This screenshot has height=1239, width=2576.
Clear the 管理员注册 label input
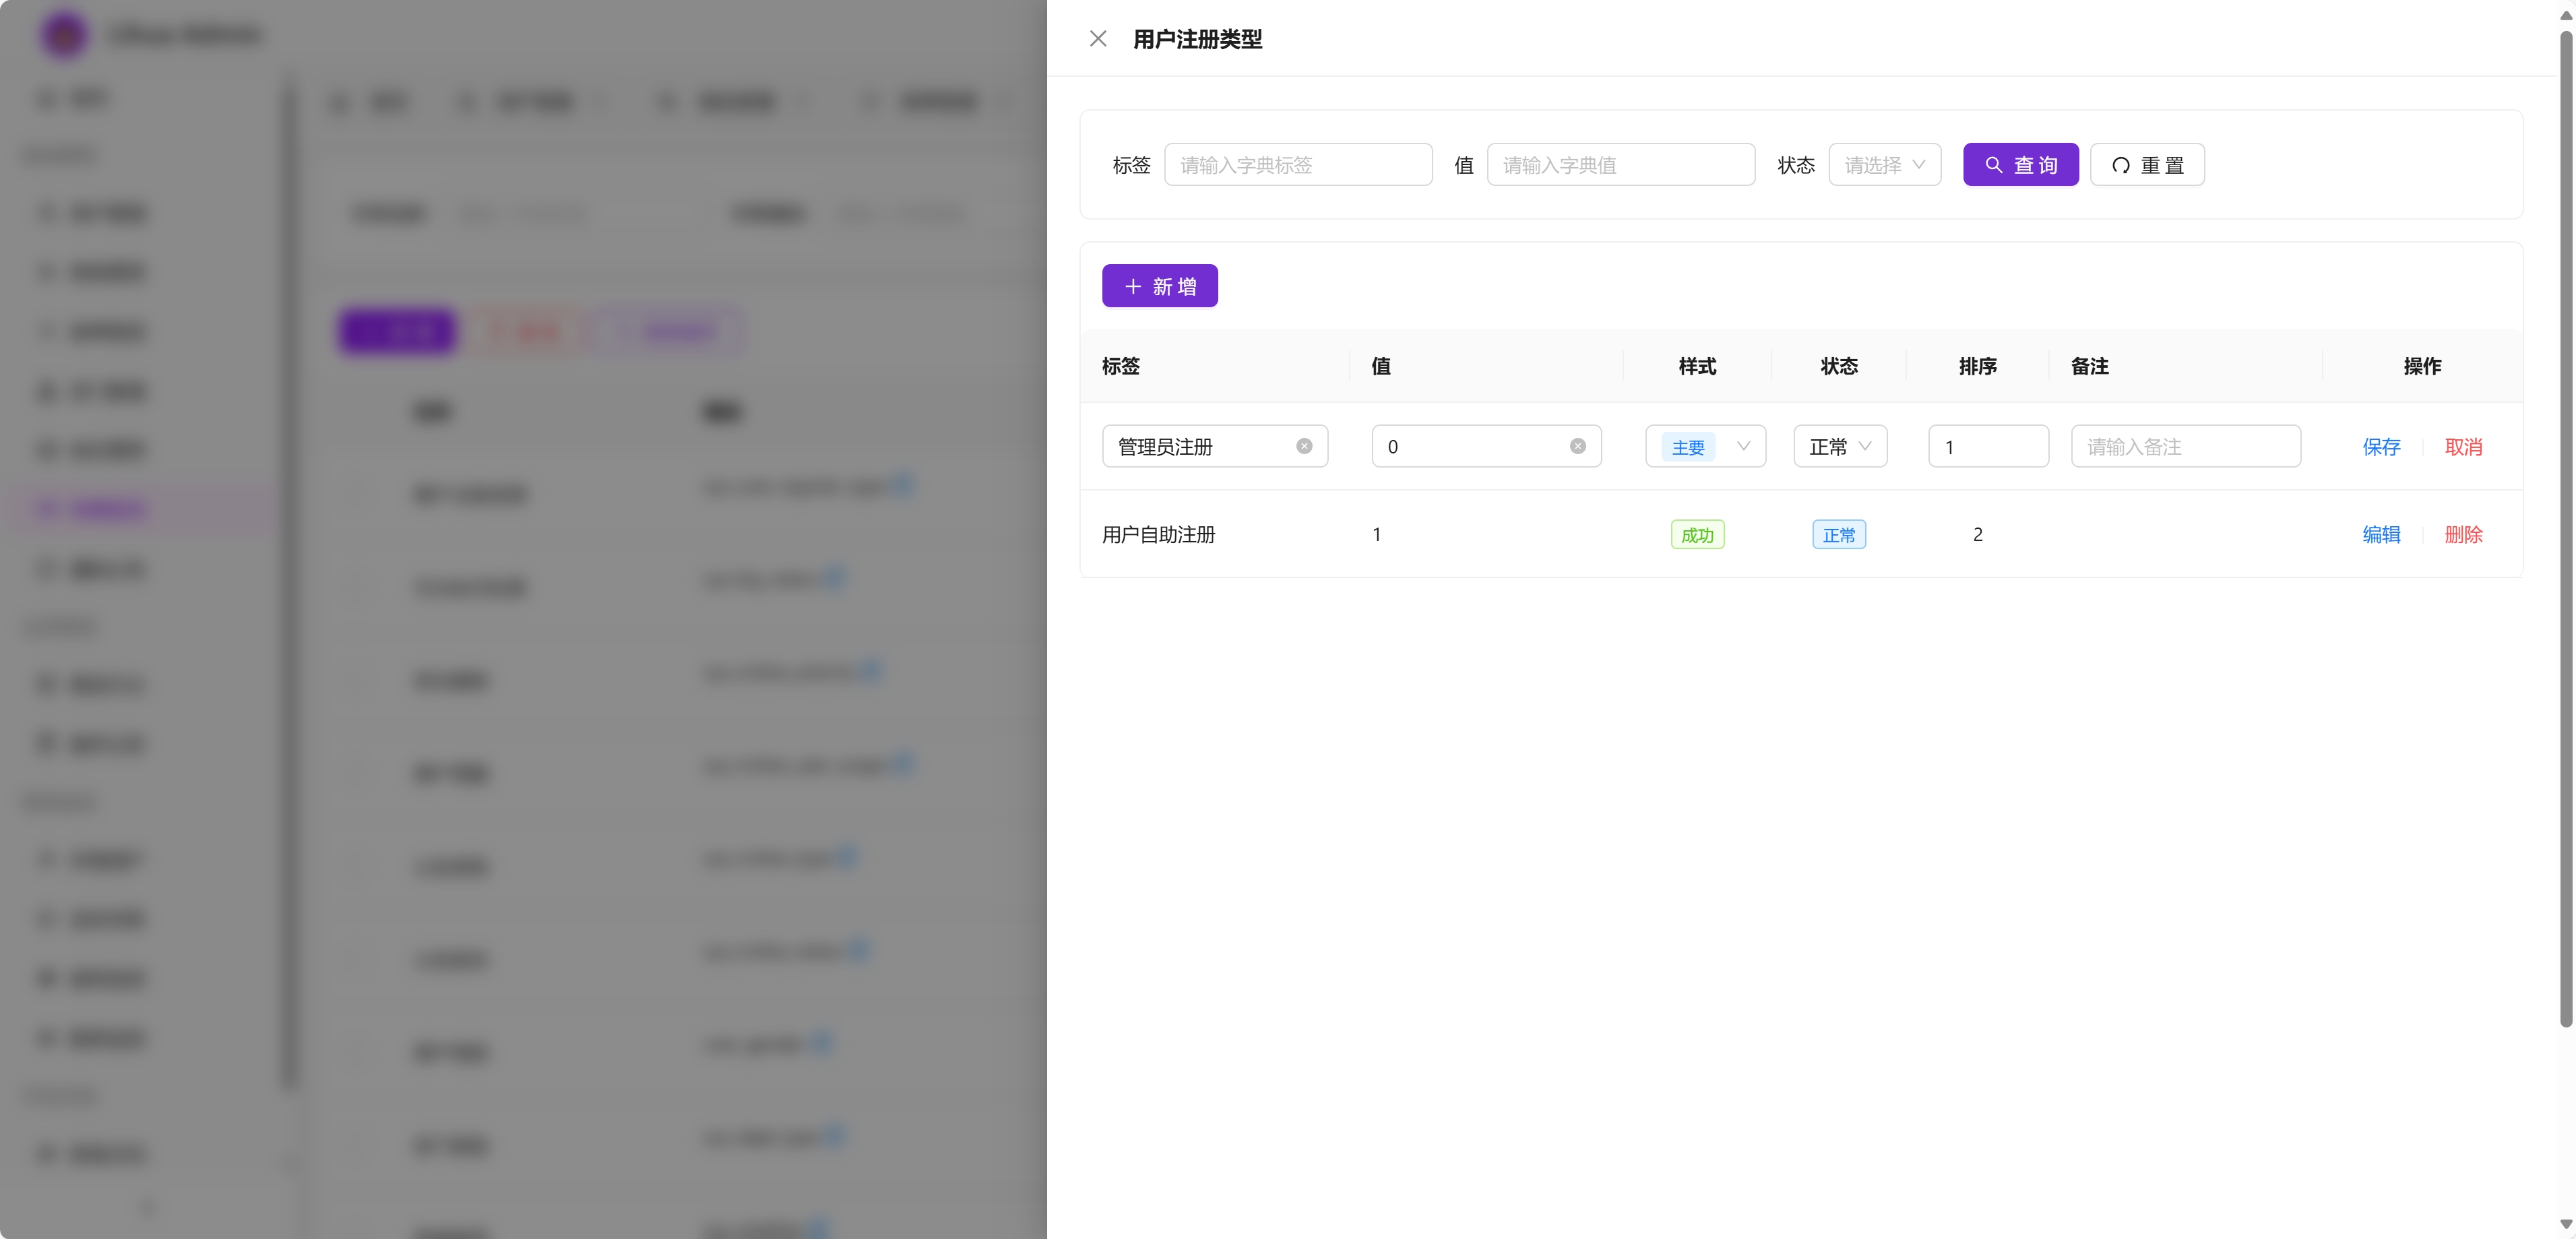1304,446
